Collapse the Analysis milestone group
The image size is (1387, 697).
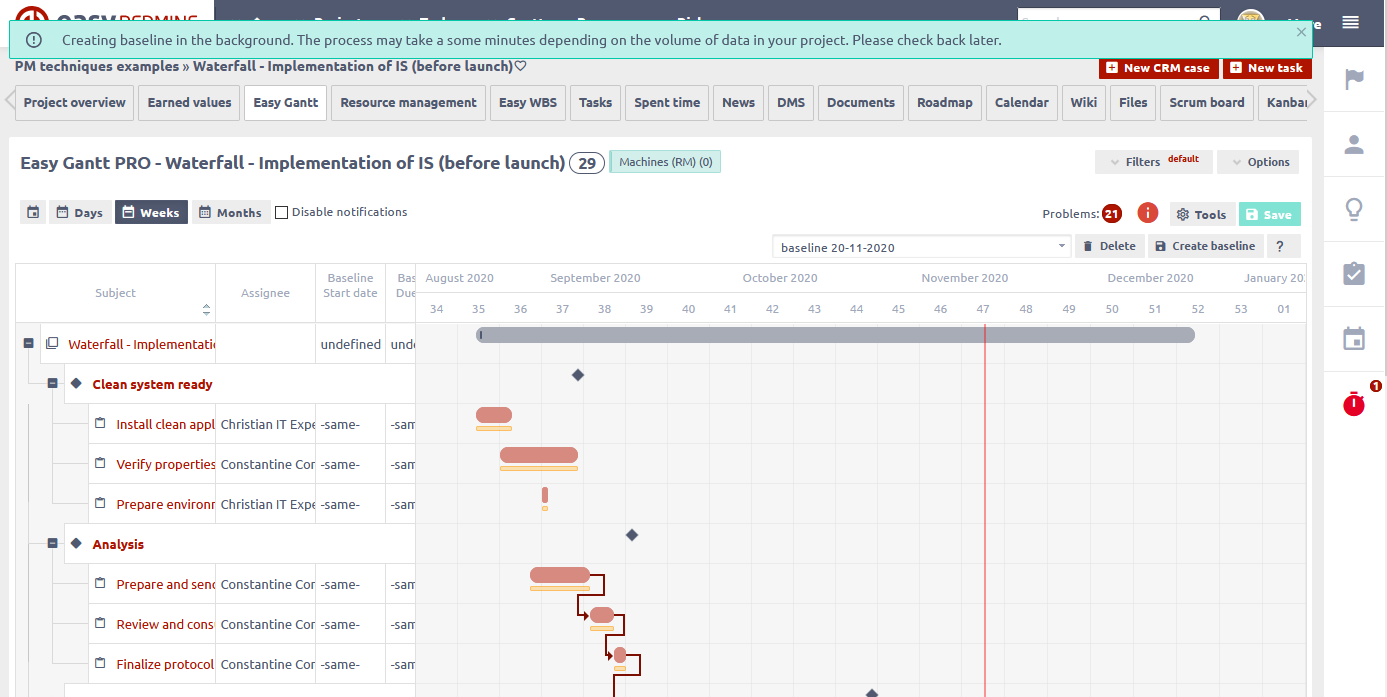pyautogui.click(x=52, y=544)
